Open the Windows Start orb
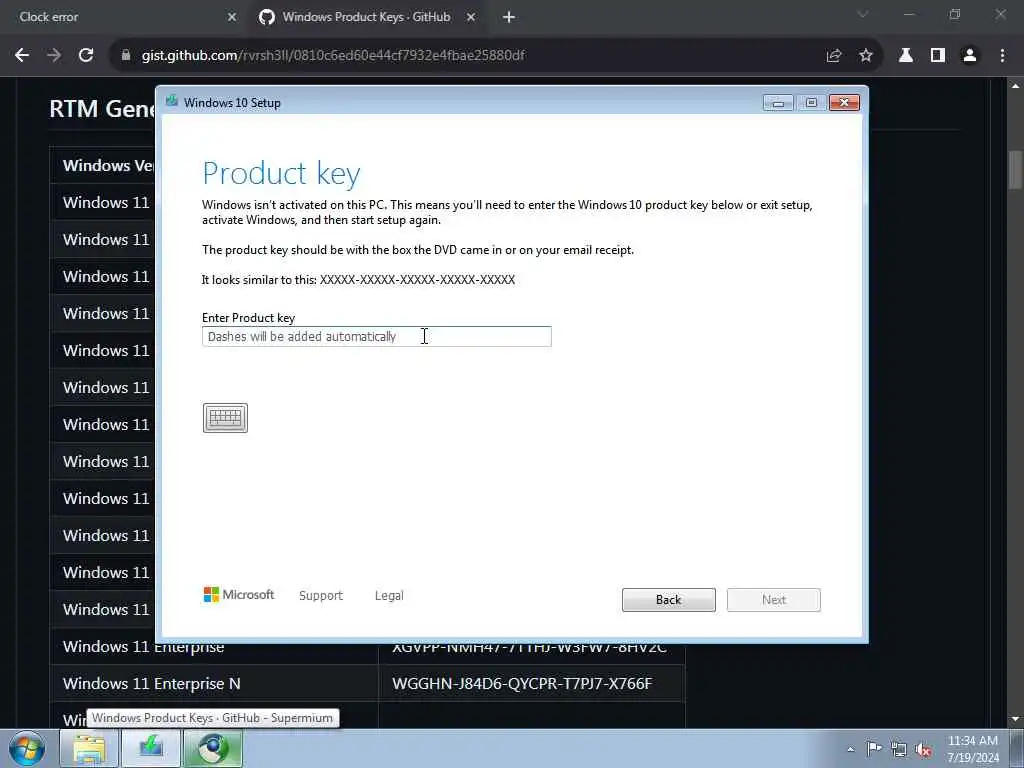This screenshot has height=768, width=1024. [x=27, y=748]
